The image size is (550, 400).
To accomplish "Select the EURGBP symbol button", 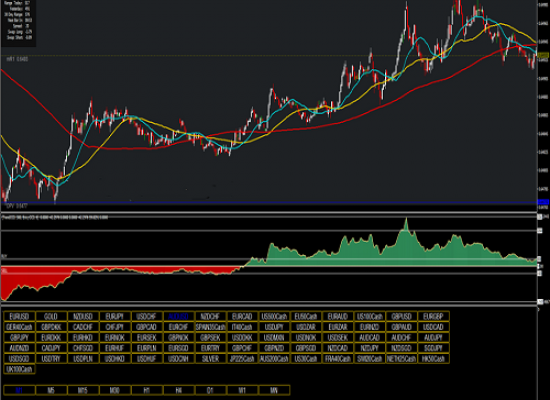I will 434,316.
